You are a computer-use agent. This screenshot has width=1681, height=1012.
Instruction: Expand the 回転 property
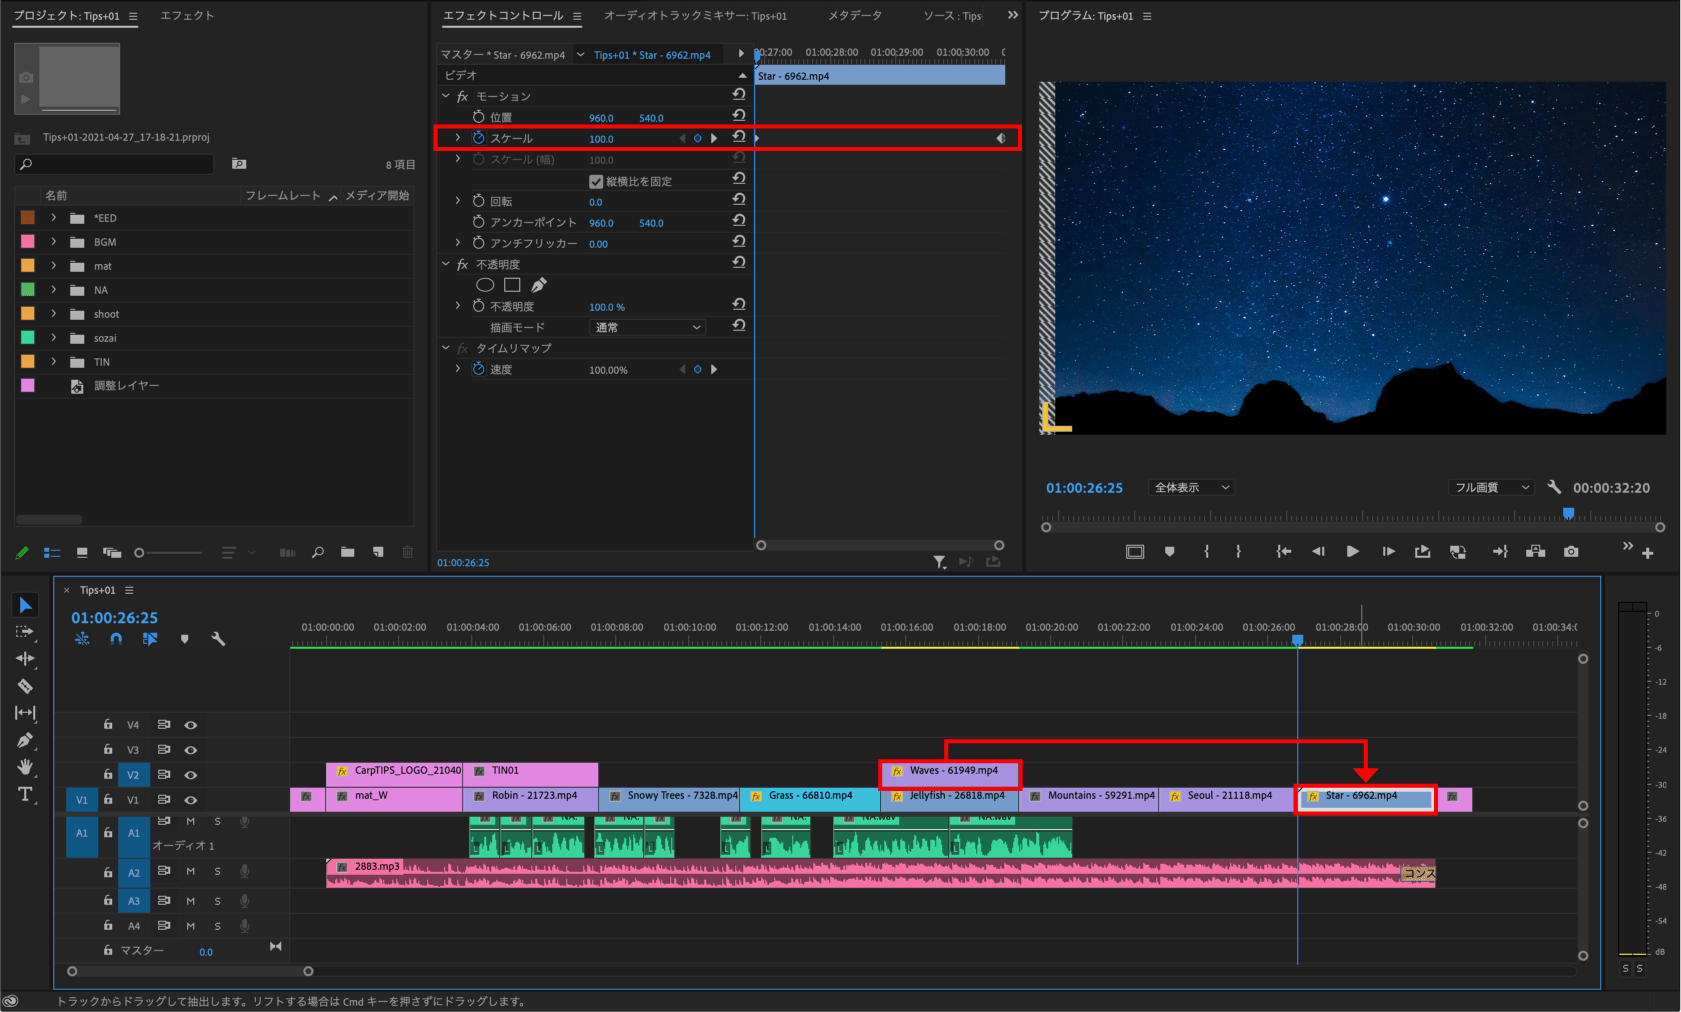(458, 201)
